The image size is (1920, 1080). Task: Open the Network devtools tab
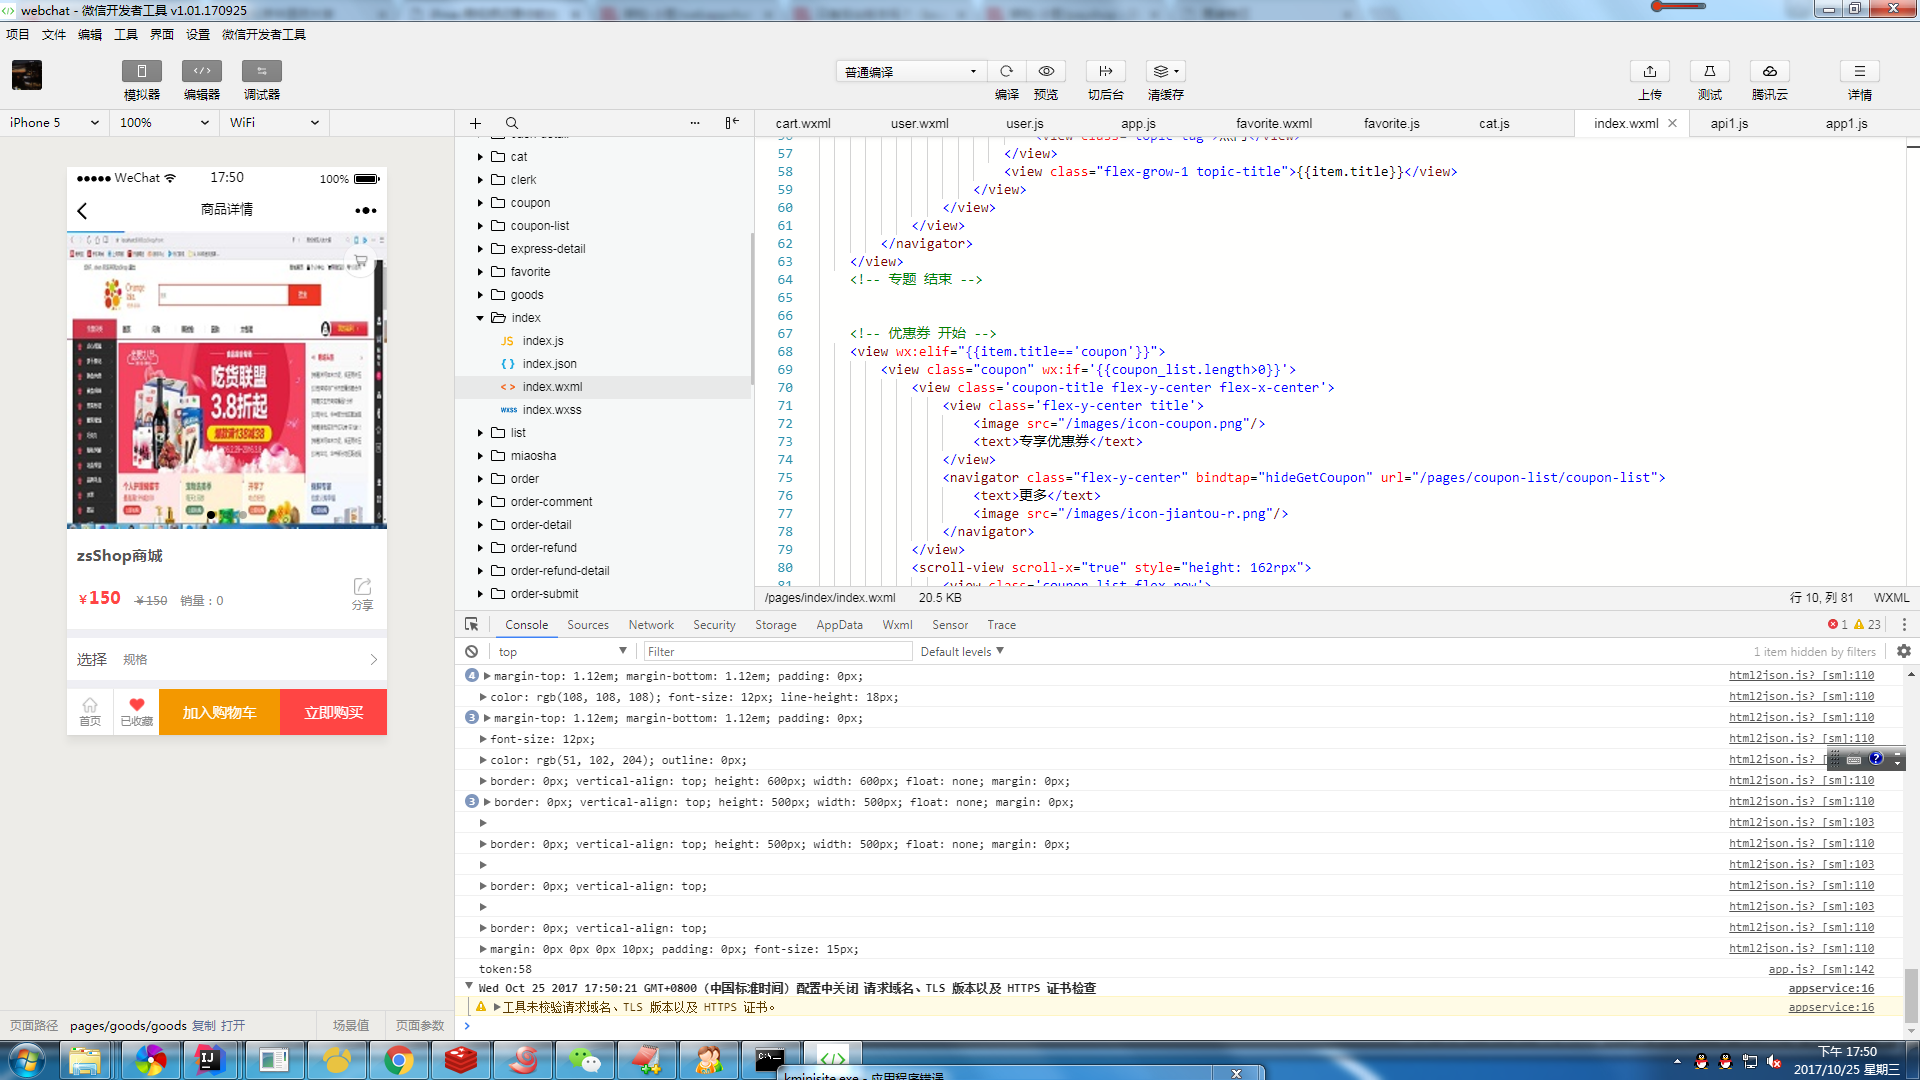651,625
